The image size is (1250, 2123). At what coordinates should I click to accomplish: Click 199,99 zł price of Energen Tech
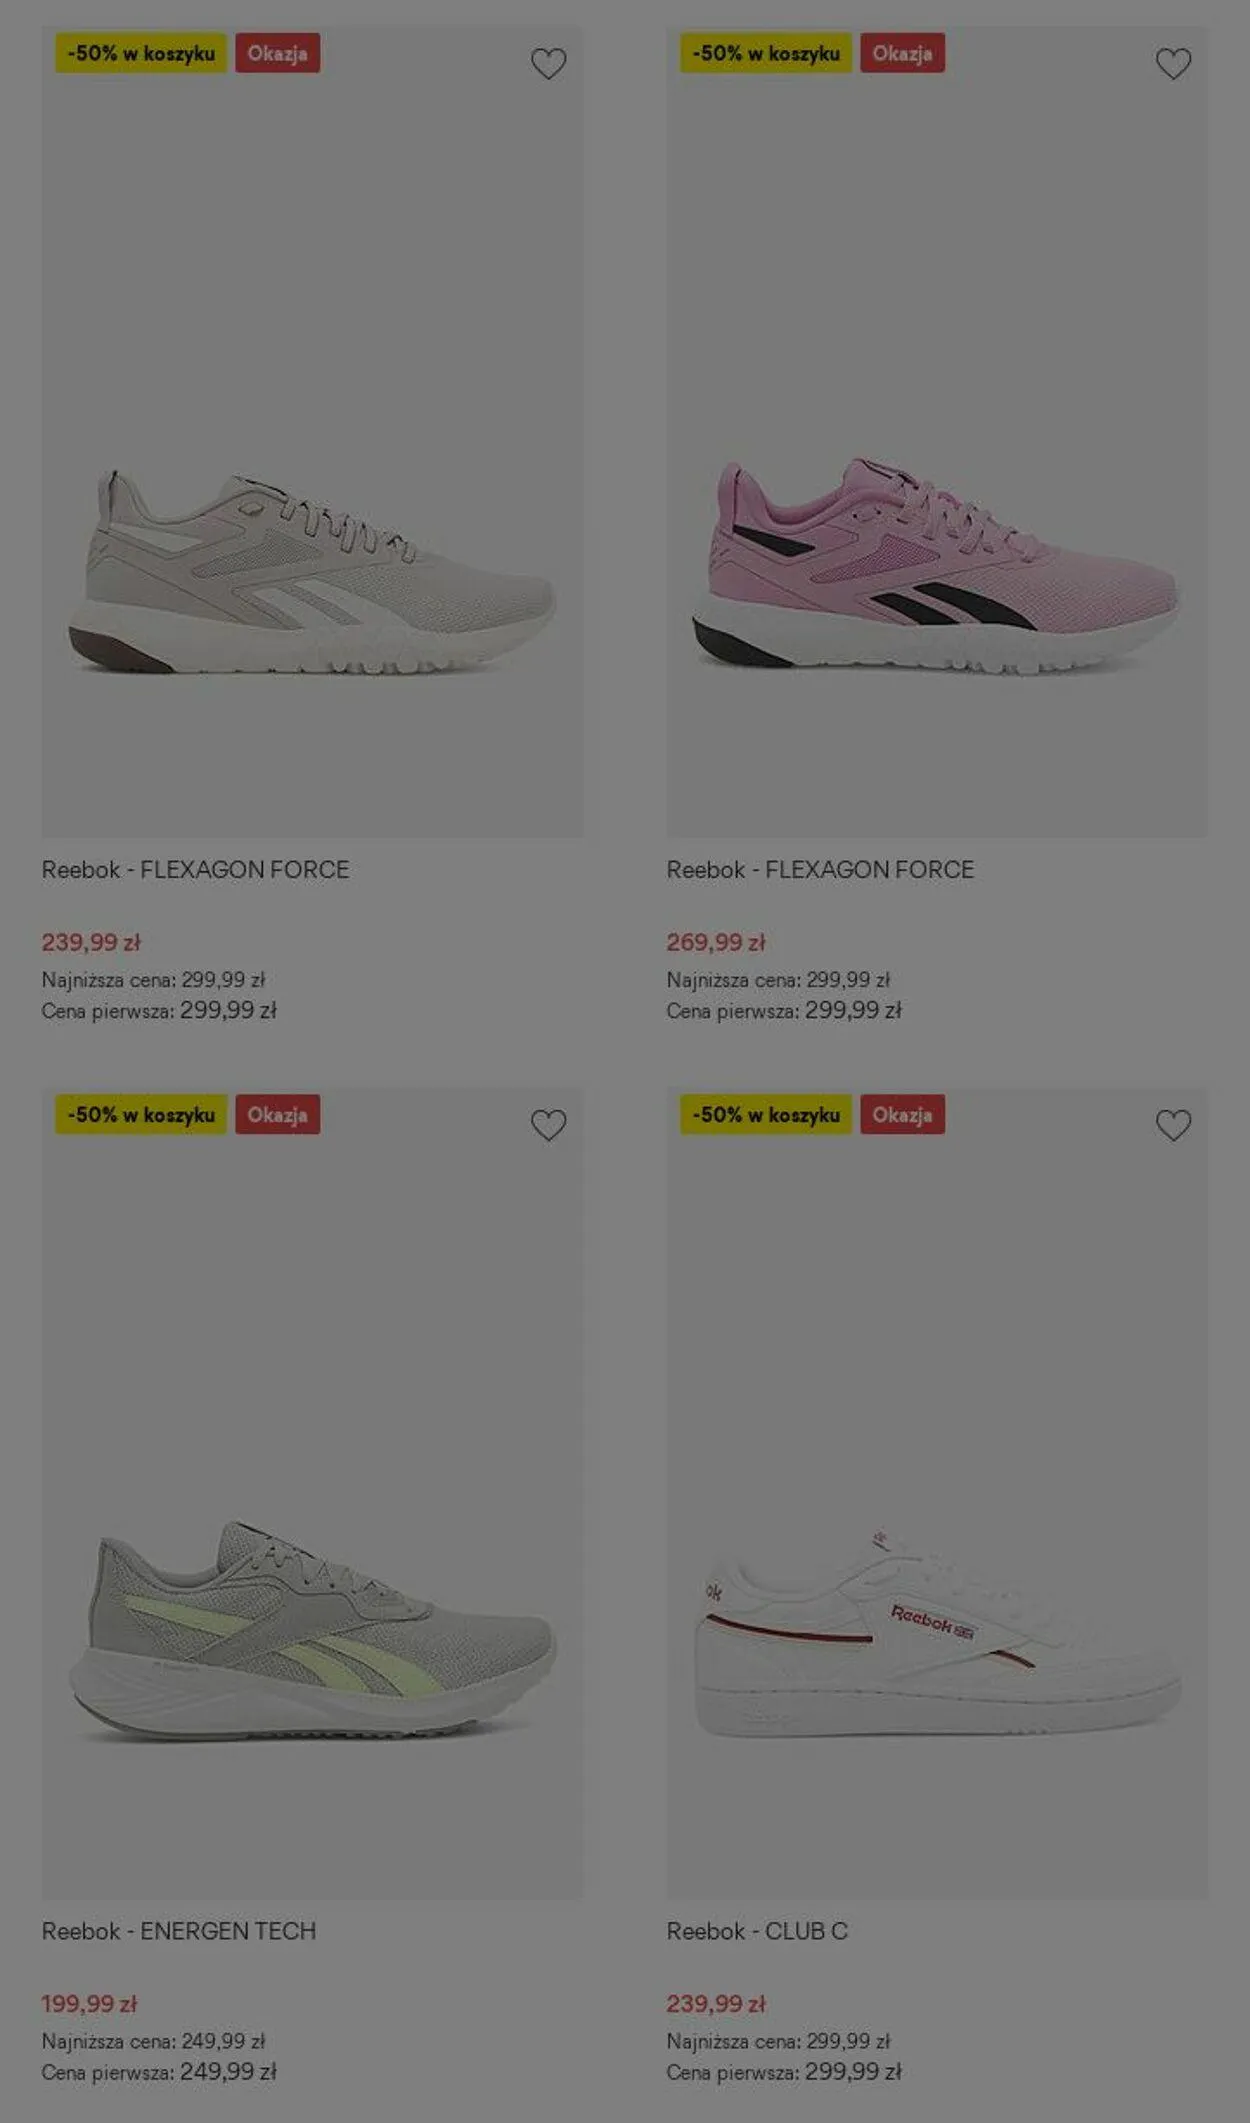click(x=89, y=2004)
